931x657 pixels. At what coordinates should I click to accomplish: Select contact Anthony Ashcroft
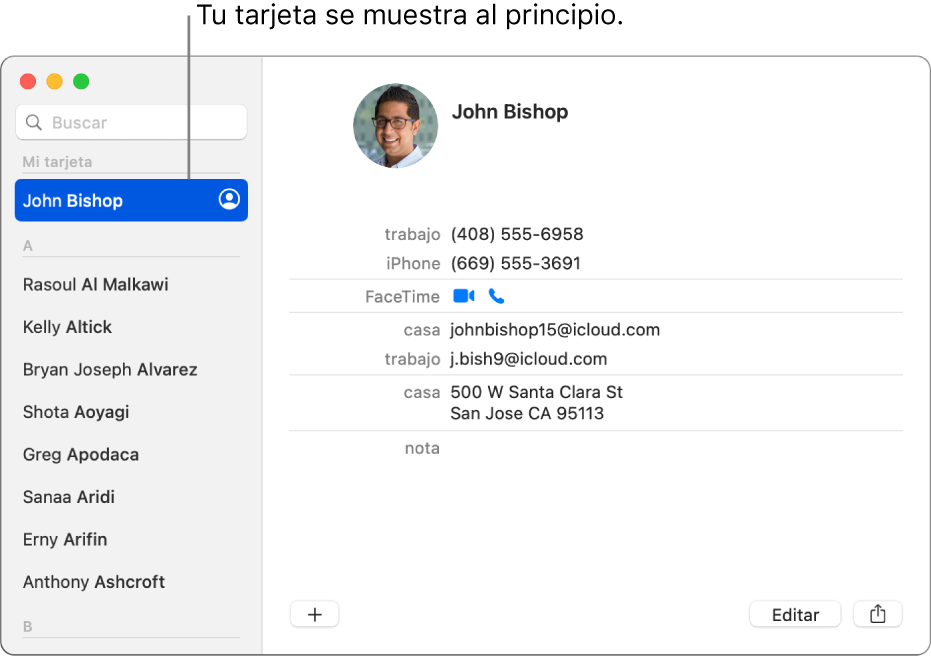point(93,581)
